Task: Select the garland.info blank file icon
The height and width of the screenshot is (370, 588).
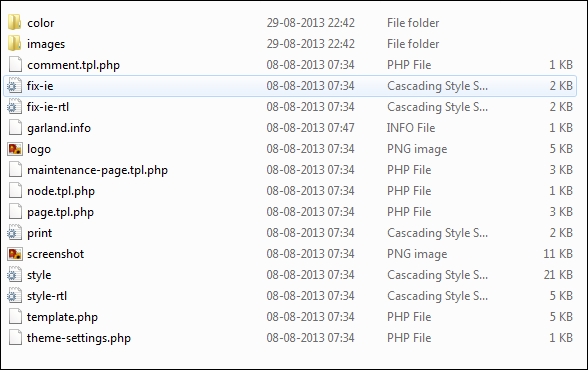Action: click(x=15, y=127)
